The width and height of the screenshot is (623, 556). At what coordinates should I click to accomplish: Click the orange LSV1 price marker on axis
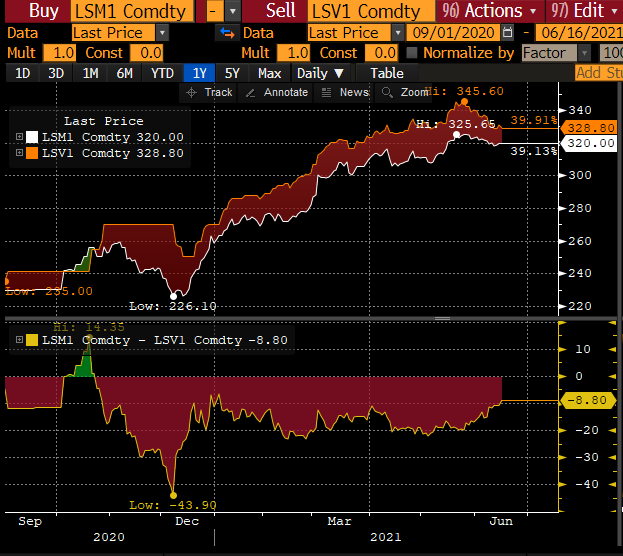[x=590, y=128]
